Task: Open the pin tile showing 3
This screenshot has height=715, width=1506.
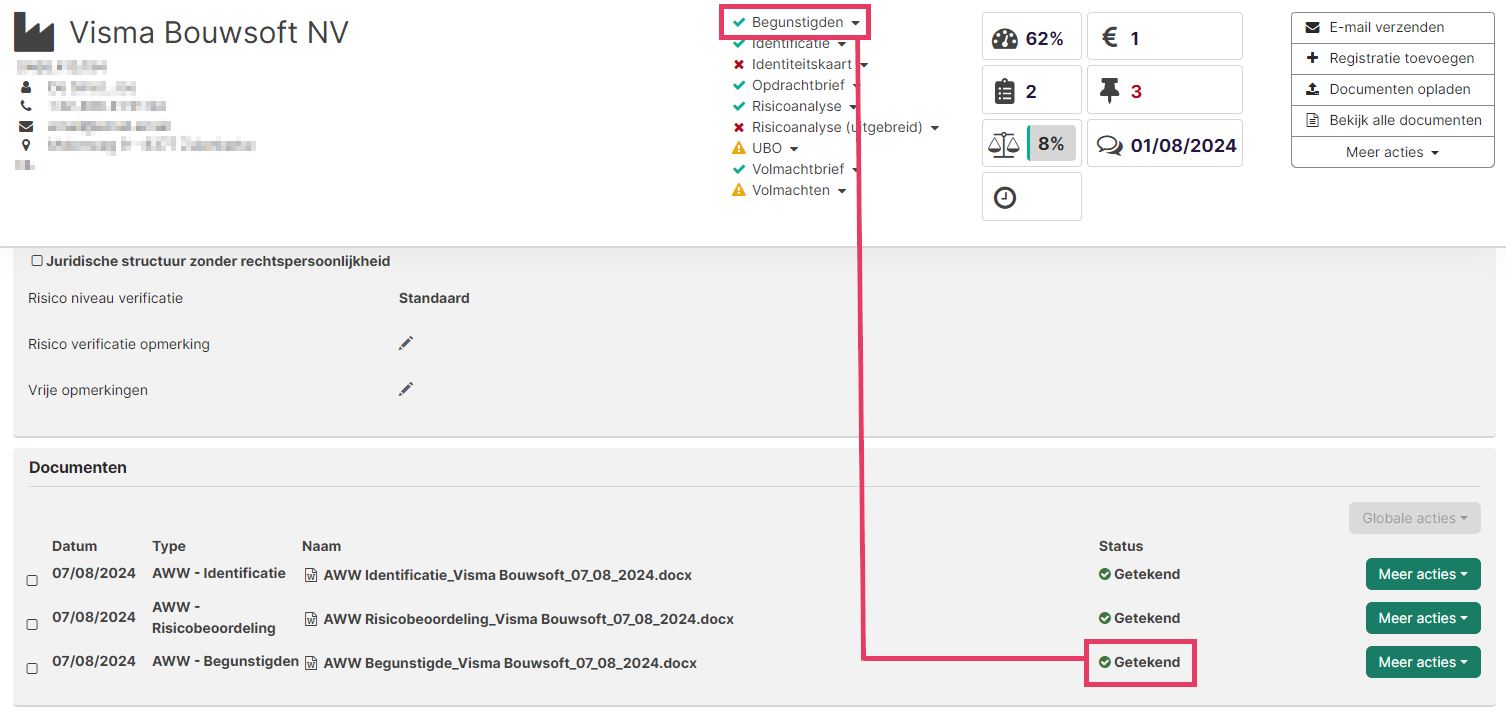Action: tap(1165, 90)
